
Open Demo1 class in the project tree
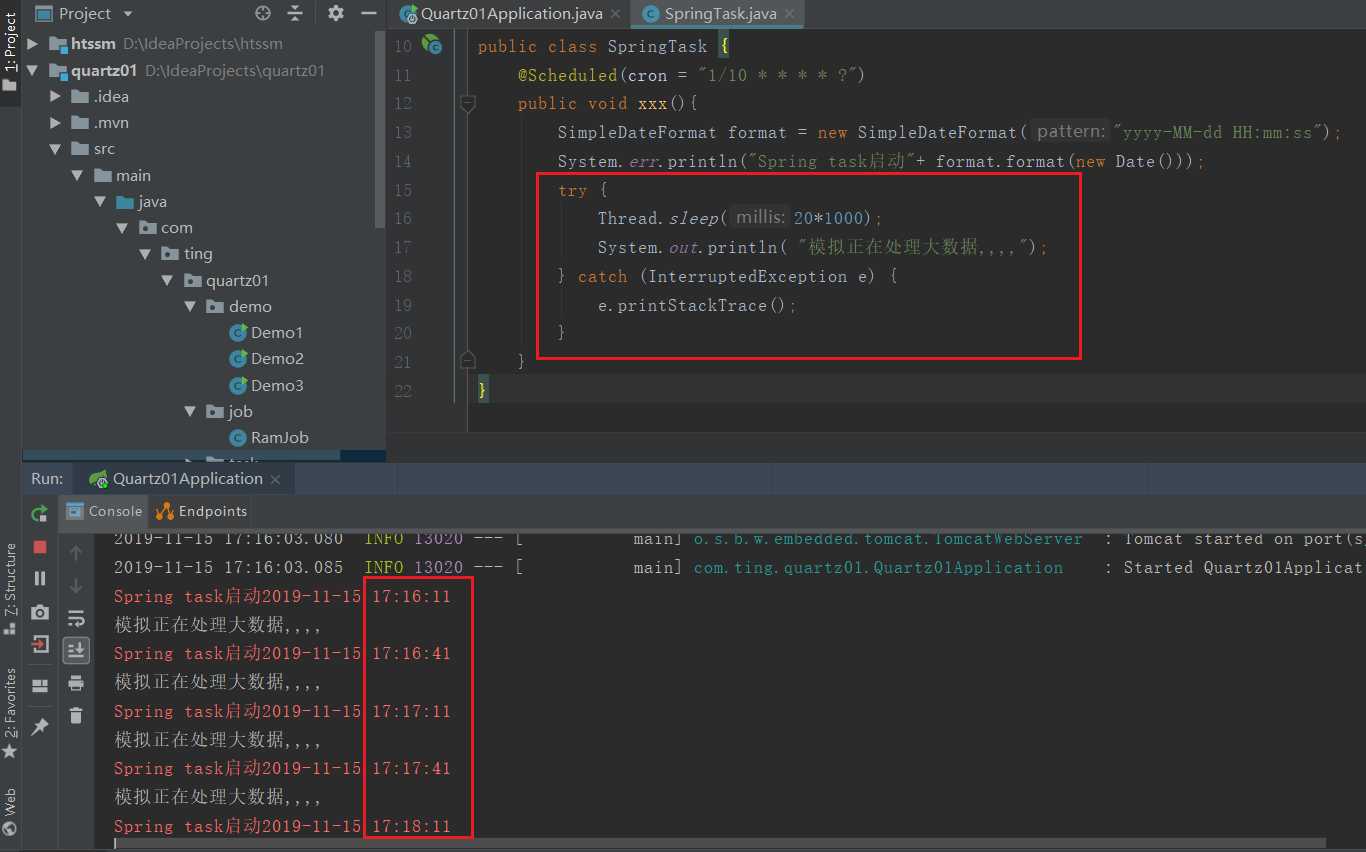pyautogui.click(x=266, y=333)
